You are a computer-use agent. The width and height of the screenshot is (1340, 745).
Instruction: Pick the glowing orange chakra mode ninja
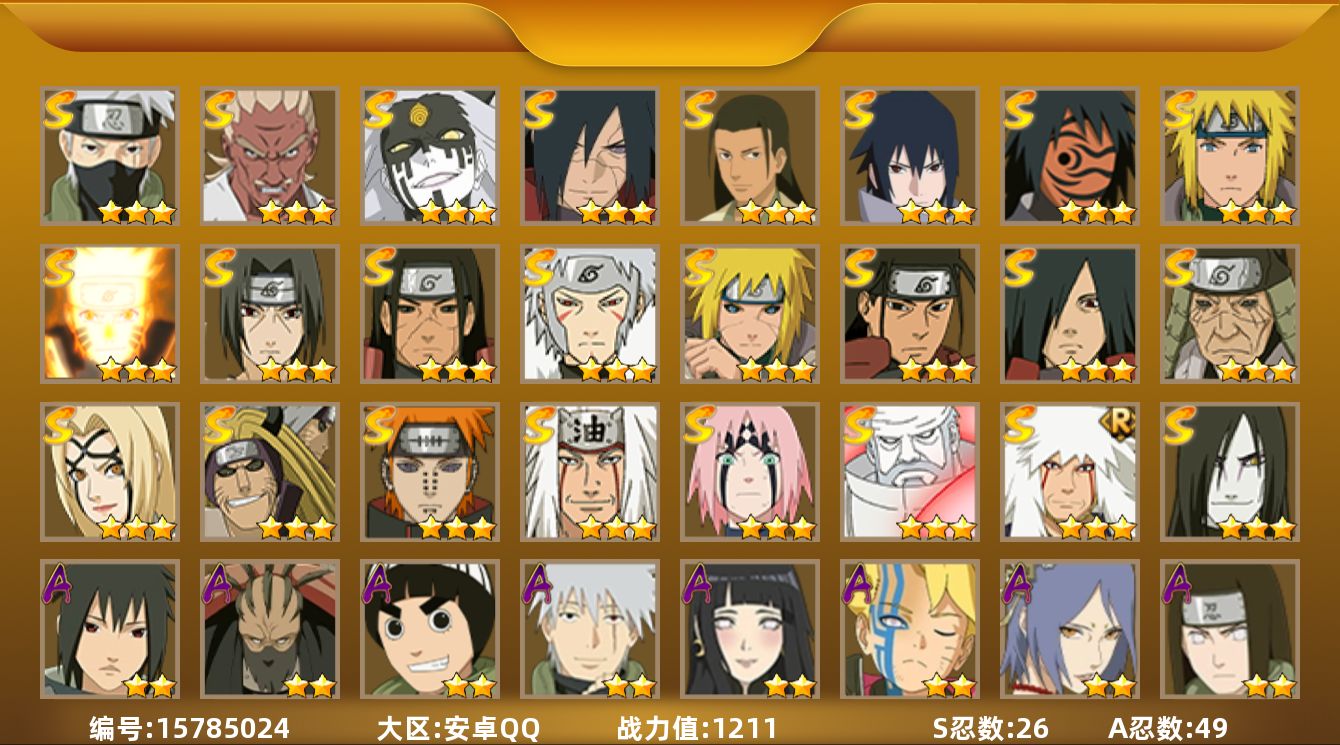pyautogui.click(x=110, y=314)
